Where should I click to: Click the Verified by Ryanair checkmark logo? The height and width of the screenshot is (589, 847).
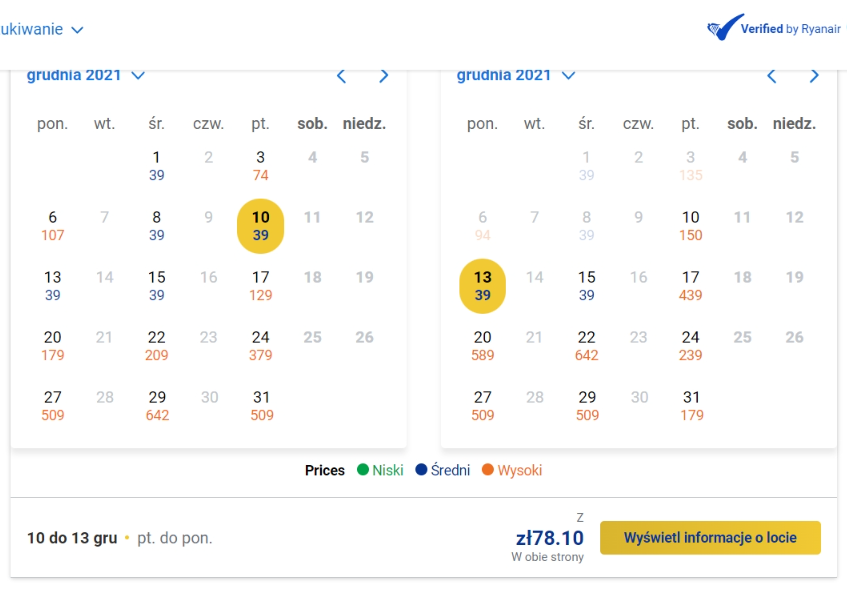pos(725,27)
